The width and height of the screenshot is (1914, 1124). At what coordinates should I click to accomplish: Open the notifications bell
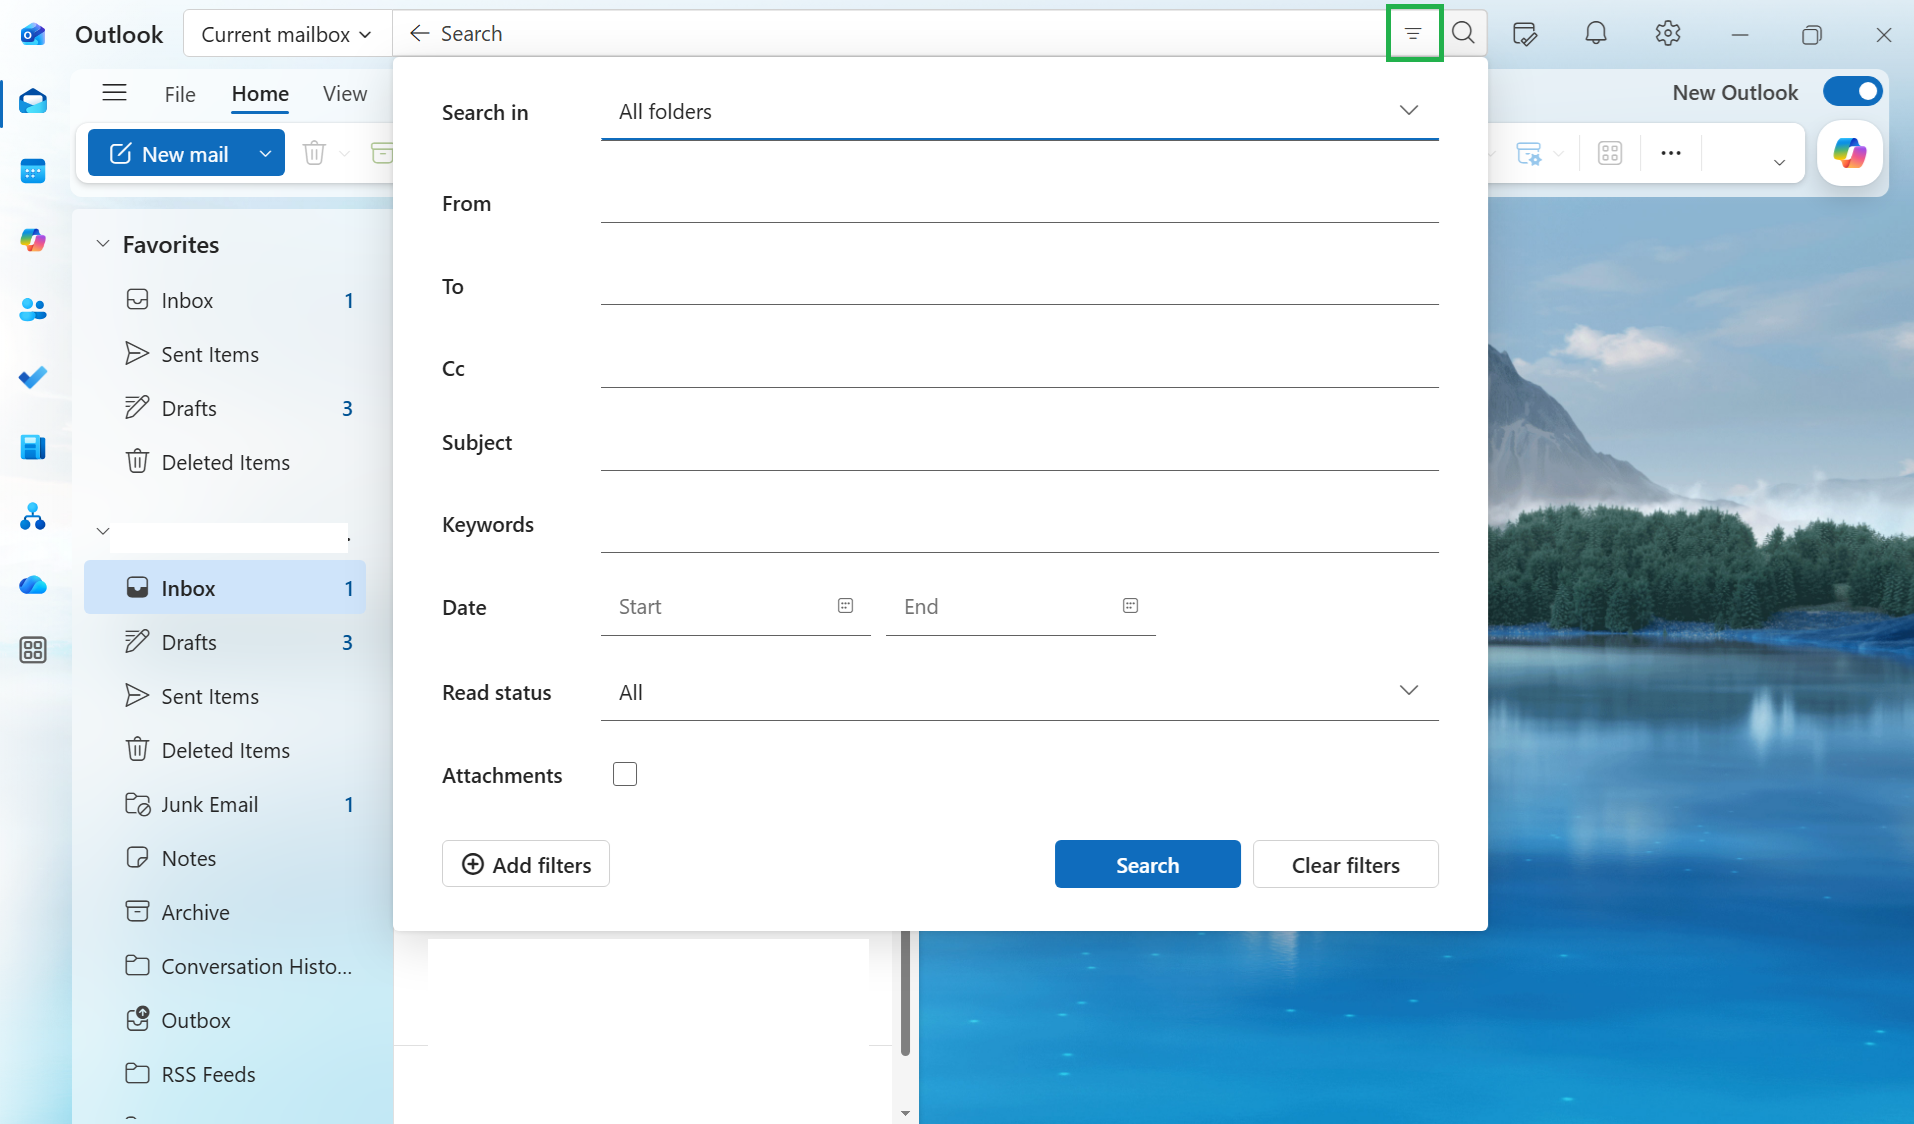1596,34
